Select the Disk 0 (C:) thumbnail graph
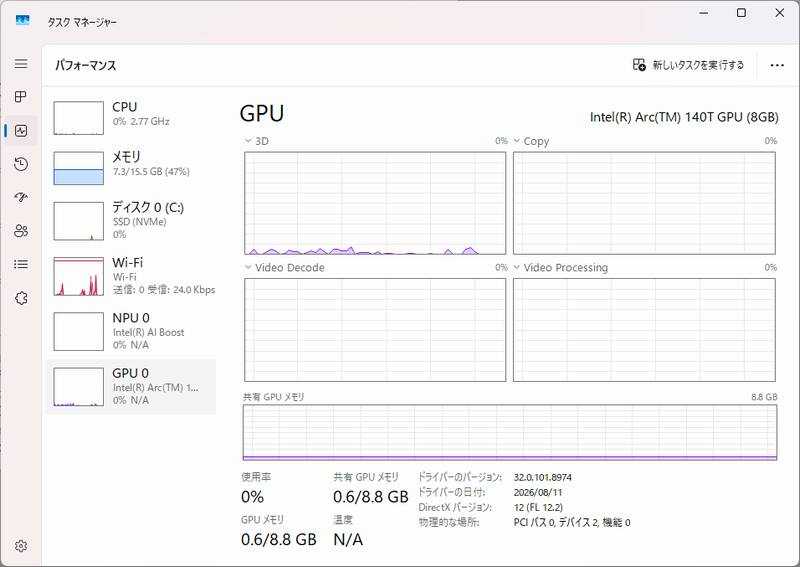 79,221
